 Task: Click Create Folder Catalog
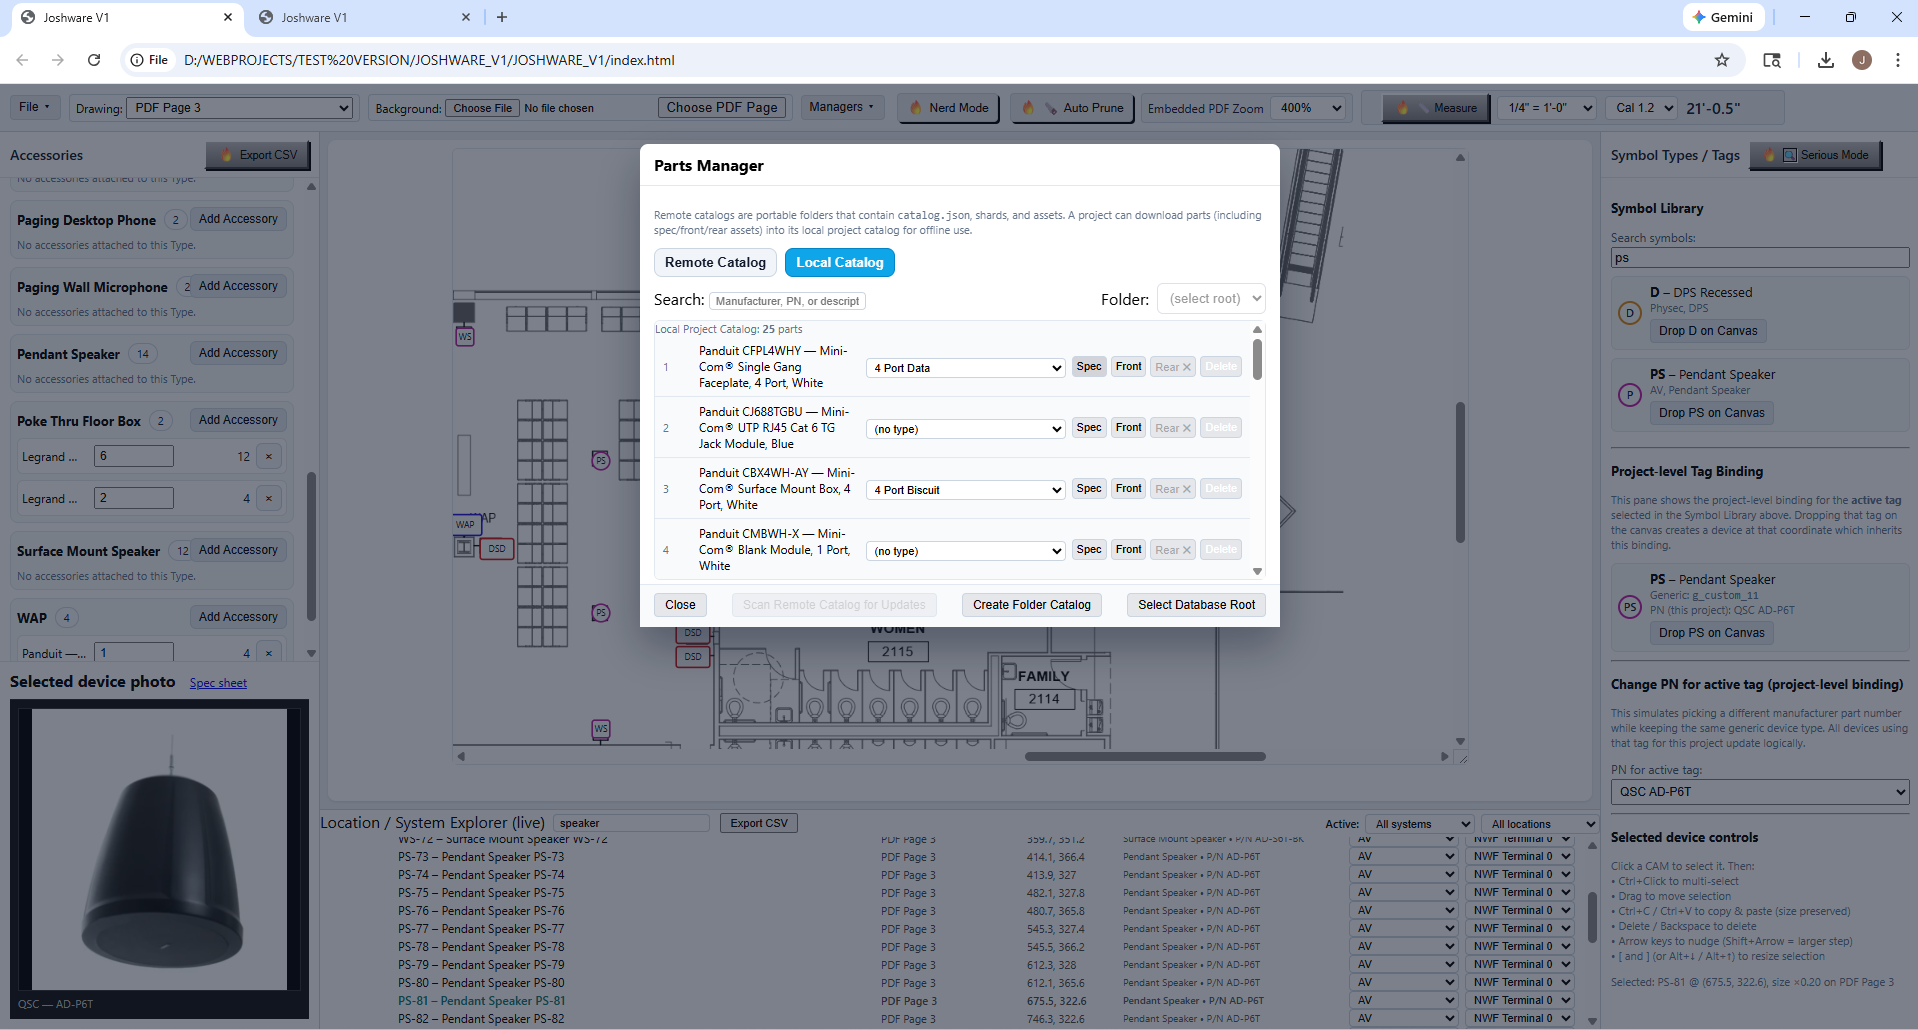(x=1030, y=604)
